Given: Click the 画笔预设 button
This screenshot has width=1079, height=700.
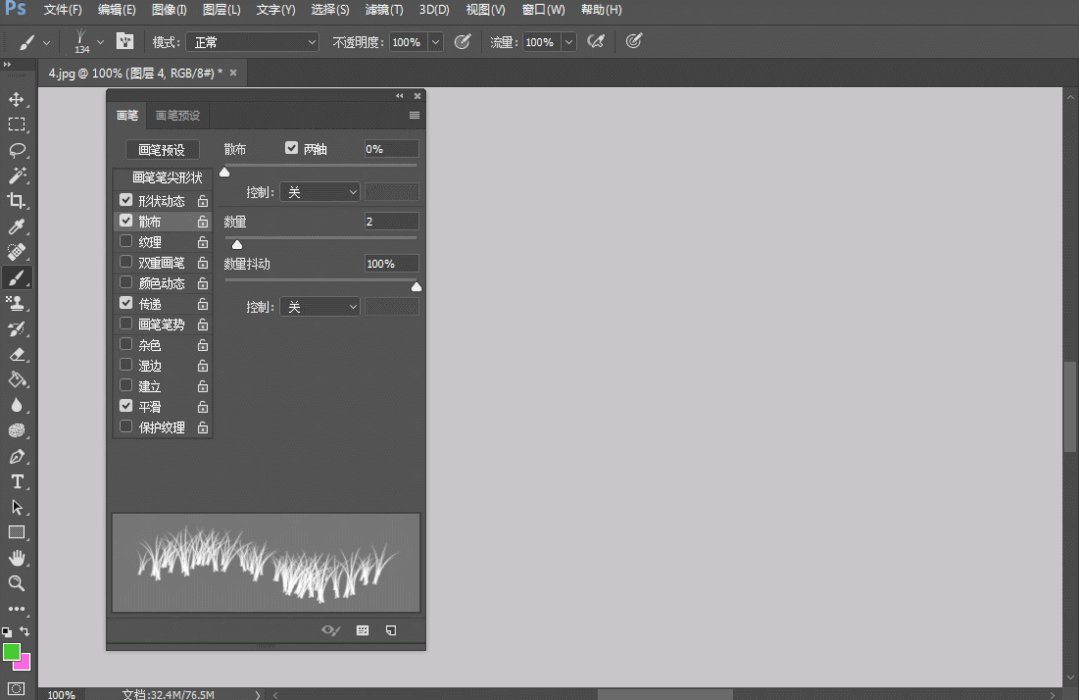Looking at the screenshot, I should (162, 150).
